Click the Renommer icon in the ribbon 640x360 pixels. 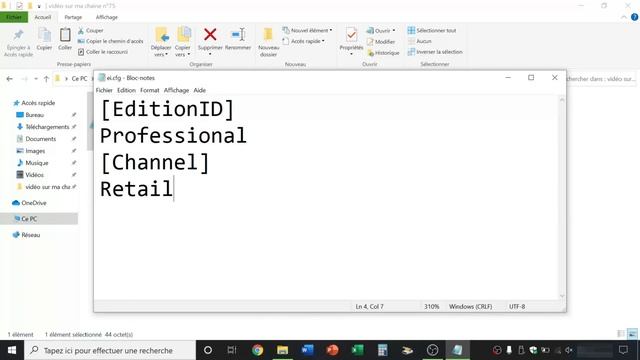click(x=238, y=35)
